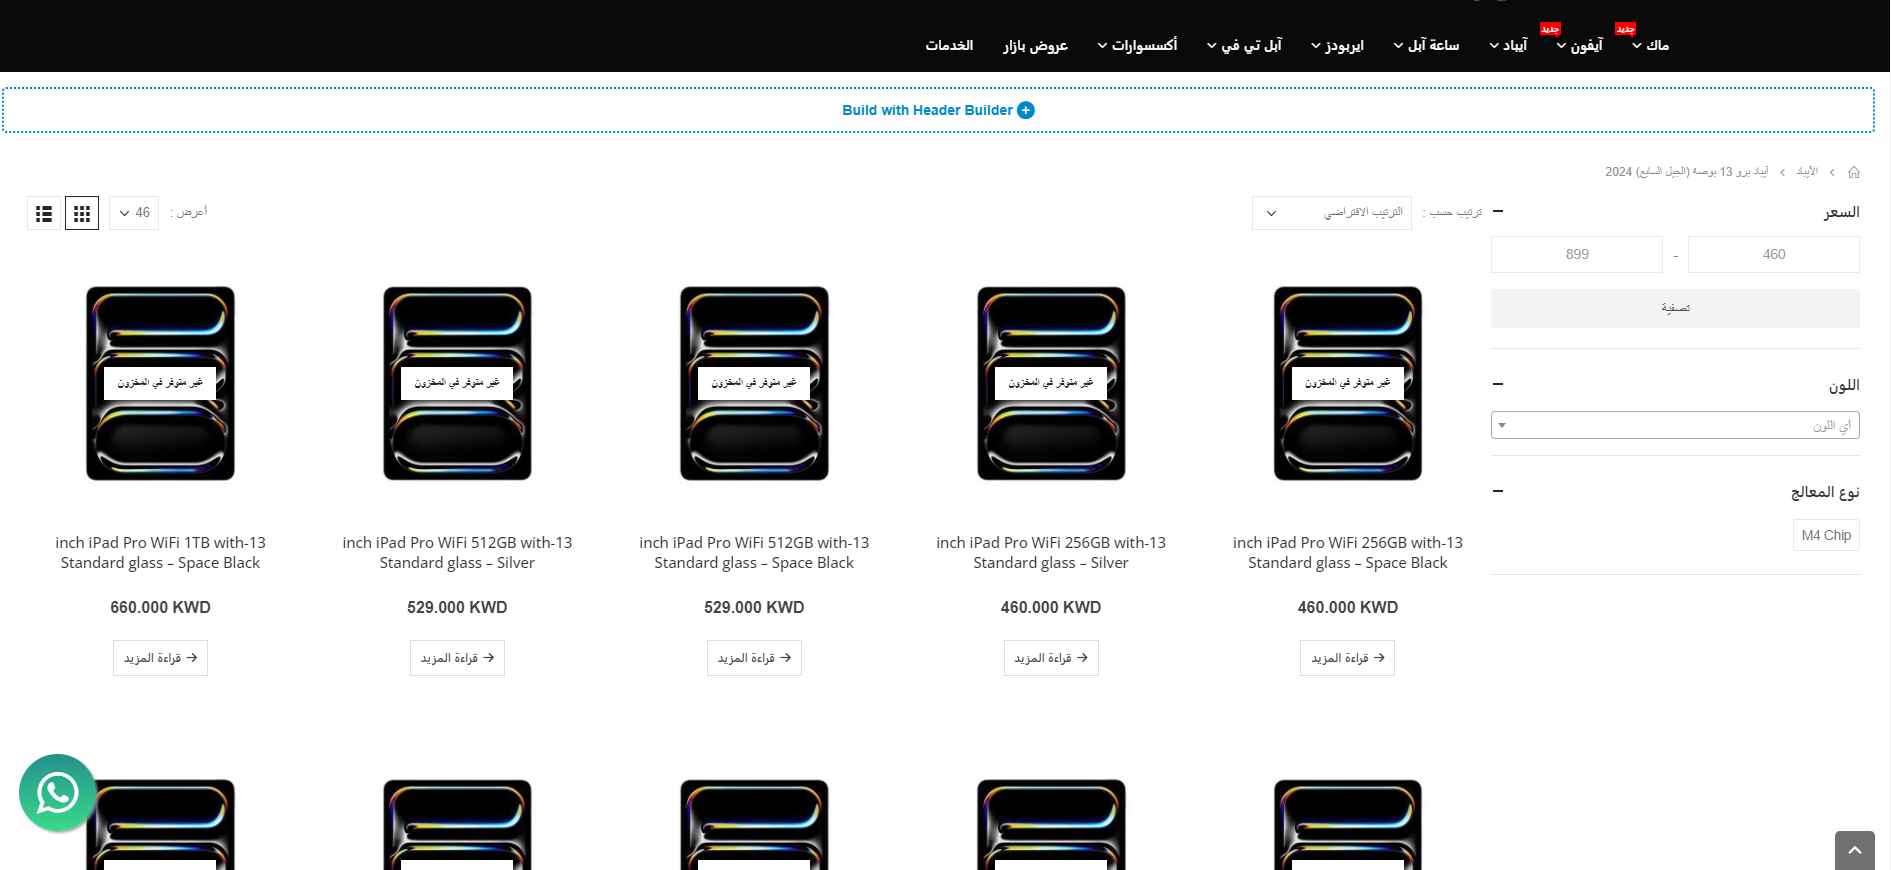This screenshot has width=1891, height=870.
Task: Click قراءة المزيد under 512GB Space Black iPad
Action: (754, 658)
